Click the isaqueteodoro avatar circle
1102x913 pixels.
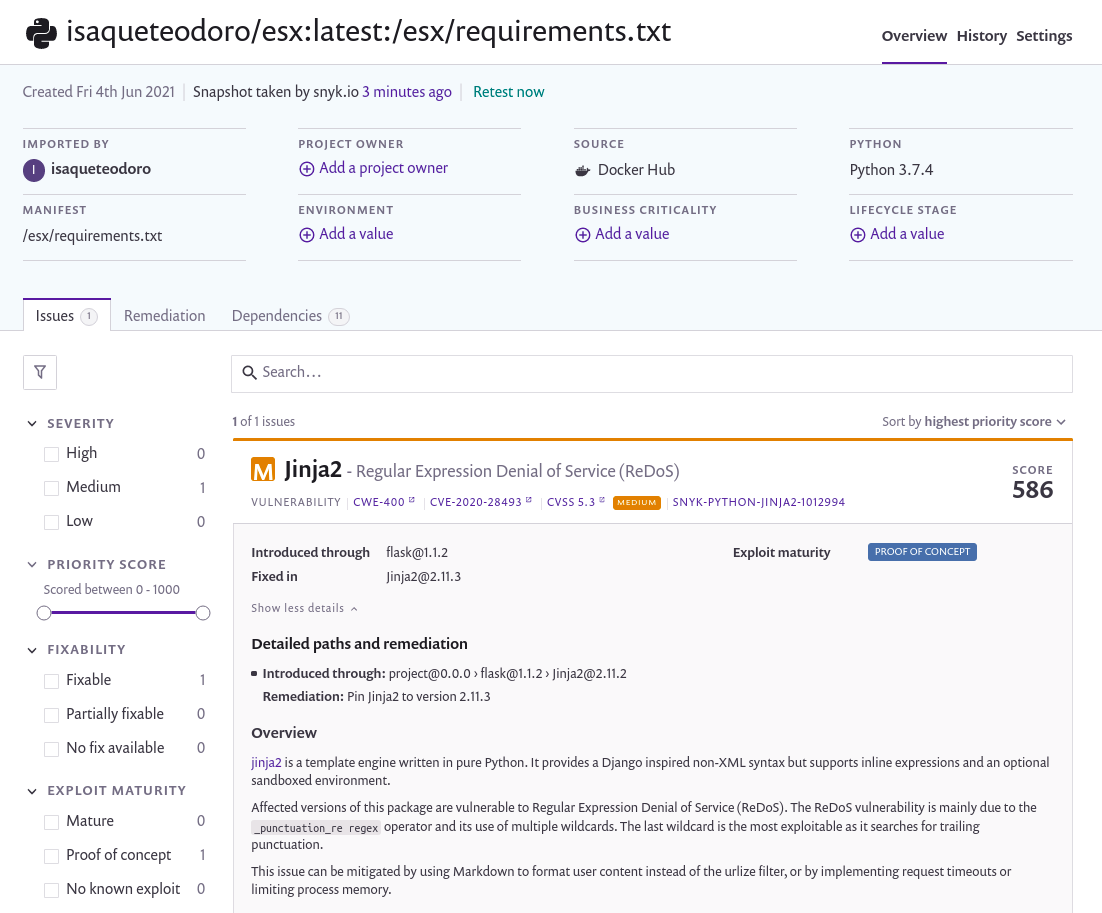[34, 170]
